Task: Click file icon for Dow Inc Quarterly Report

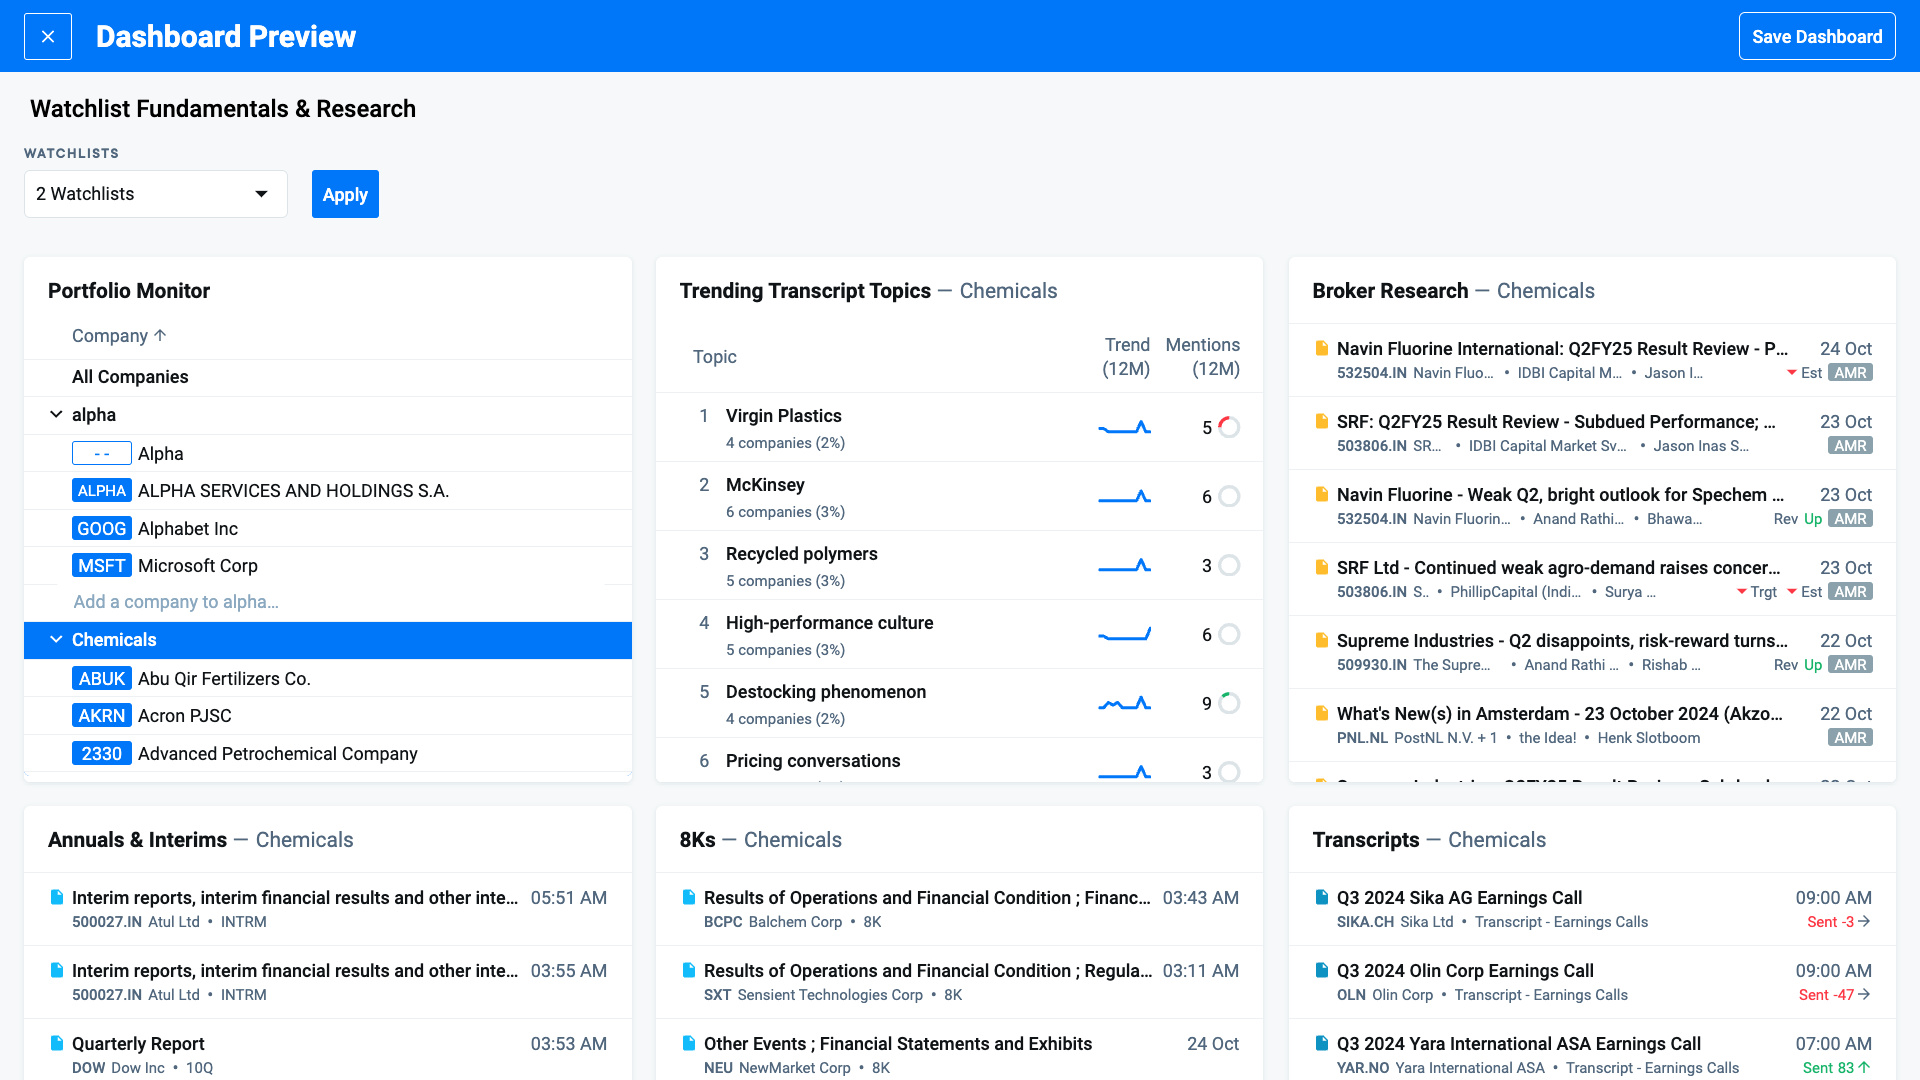Action: (x=57, y=1043)
